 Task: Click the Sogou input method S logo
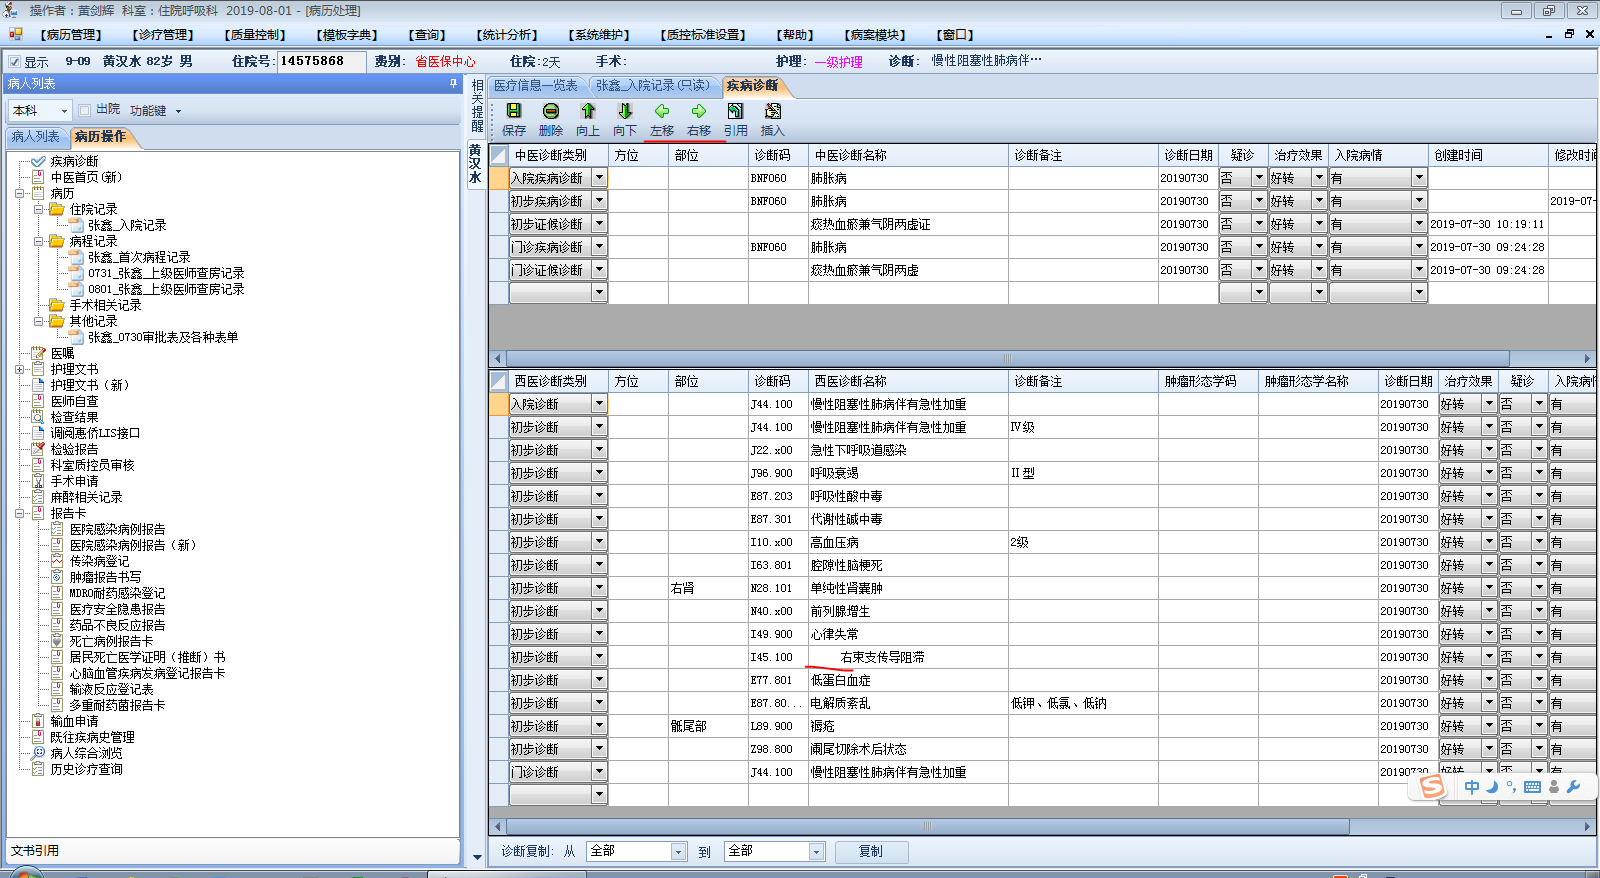[x=1433, y=787]
